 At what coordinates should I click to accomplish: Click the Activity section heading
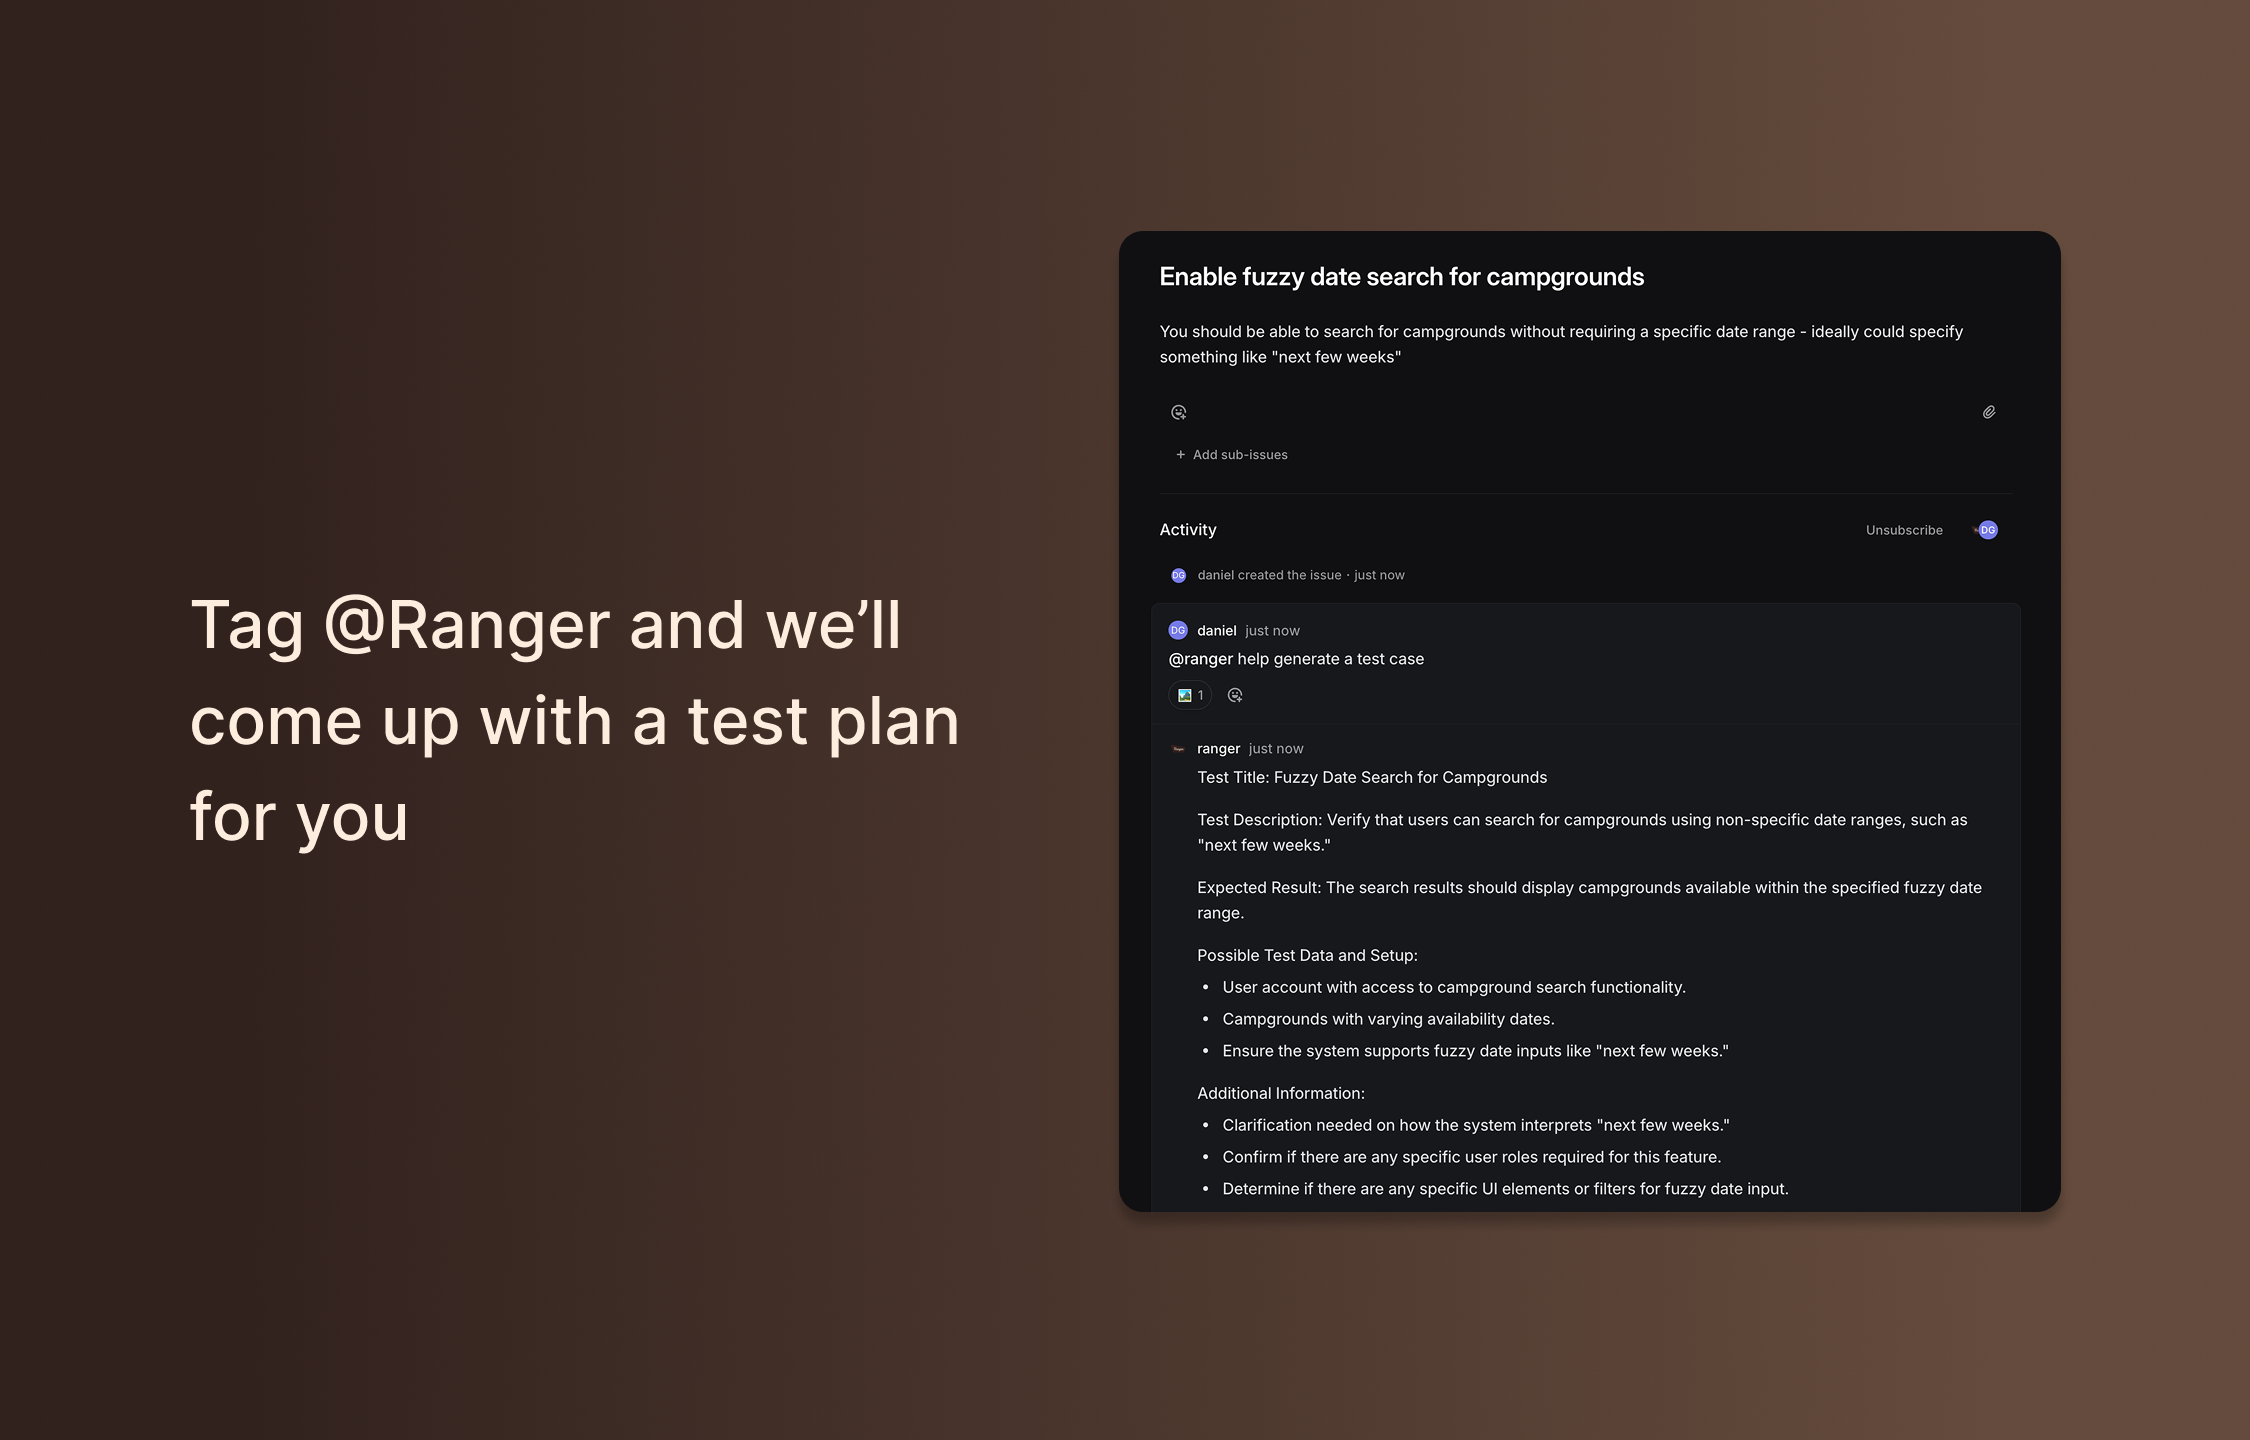pos(1188,530)
